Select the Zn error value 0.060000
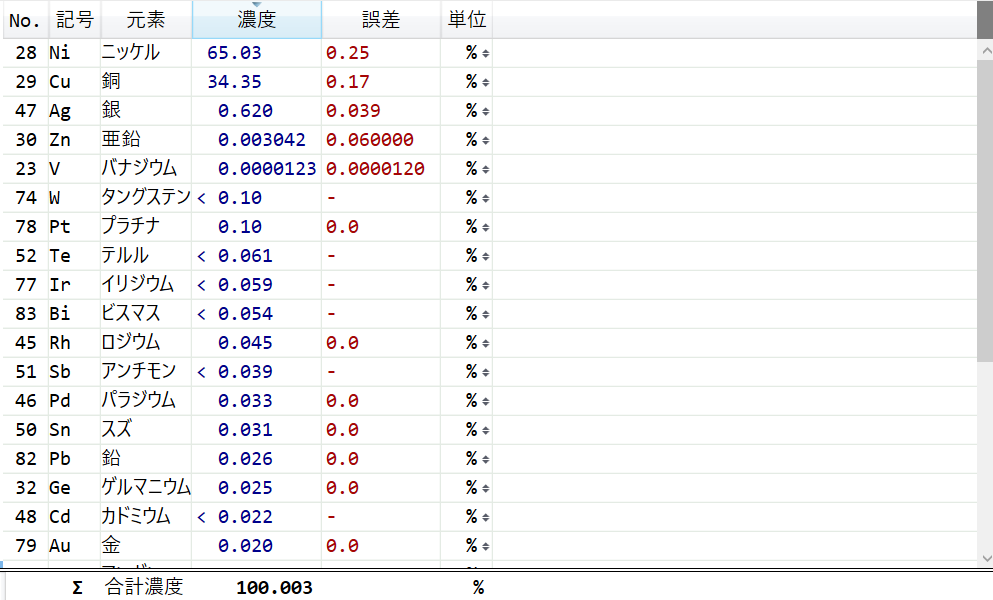 [370, 140]
